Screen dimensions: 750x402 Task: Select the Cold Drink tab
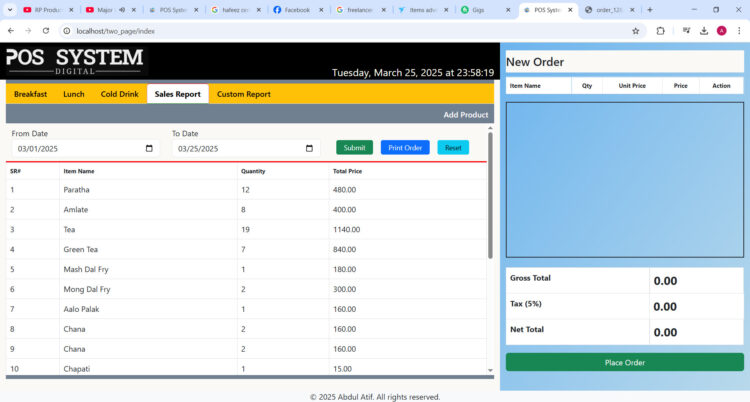point(119,94)
